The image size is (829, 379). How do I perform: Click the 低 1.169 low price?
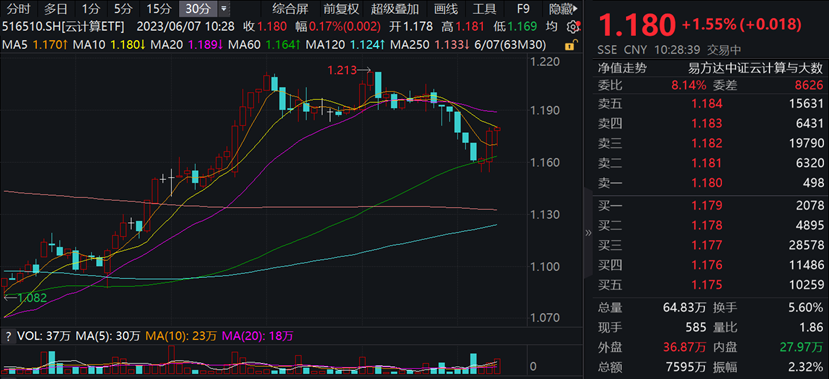(x=514, y=26)
